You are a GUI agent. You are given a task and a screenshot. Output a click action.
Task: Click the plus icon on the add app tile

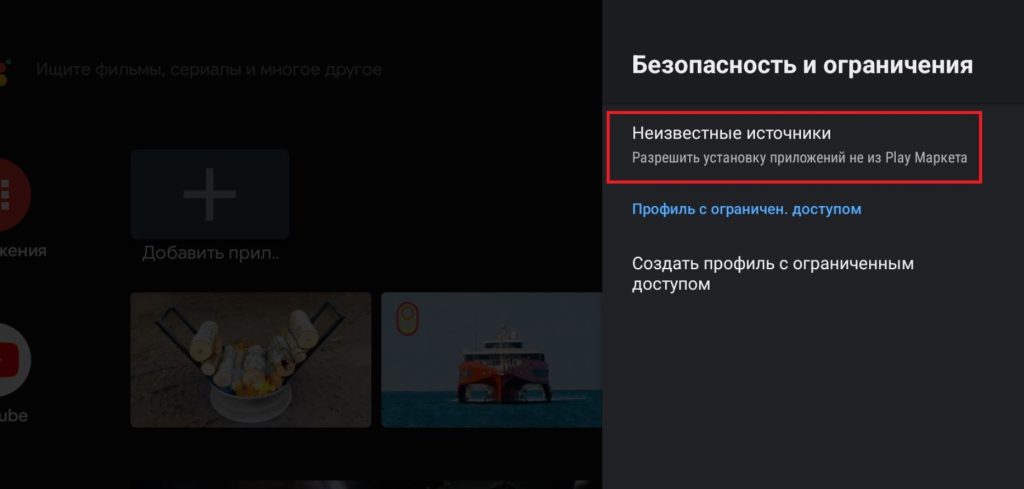[x=210, y=194]
